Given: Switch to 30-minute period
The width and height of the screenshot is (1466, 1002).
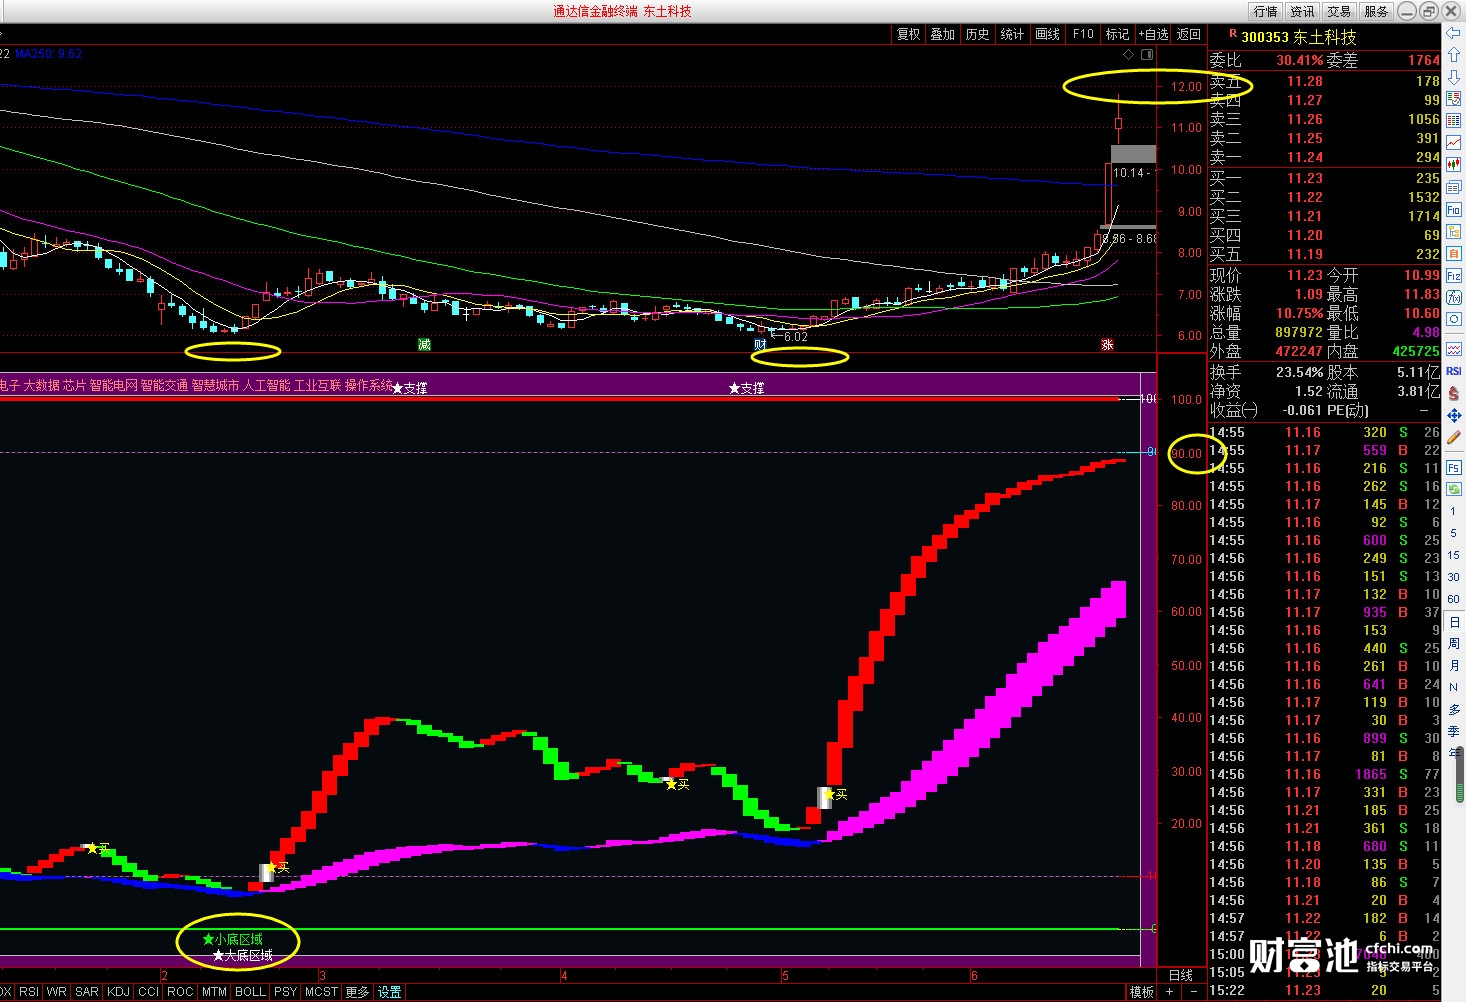Looking at the screenshot, I should (1453, 577).
